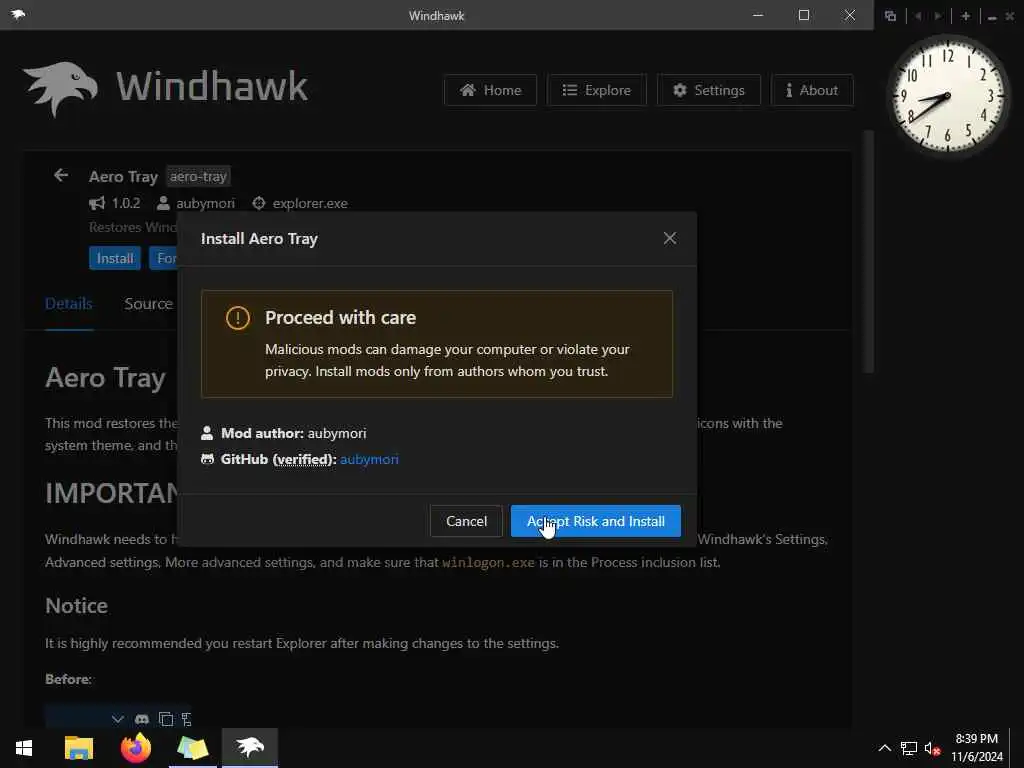Viewport: 1024px width, 768px height.
Task: Close the Install Aero Tray dialog
Action: (669, 238)
